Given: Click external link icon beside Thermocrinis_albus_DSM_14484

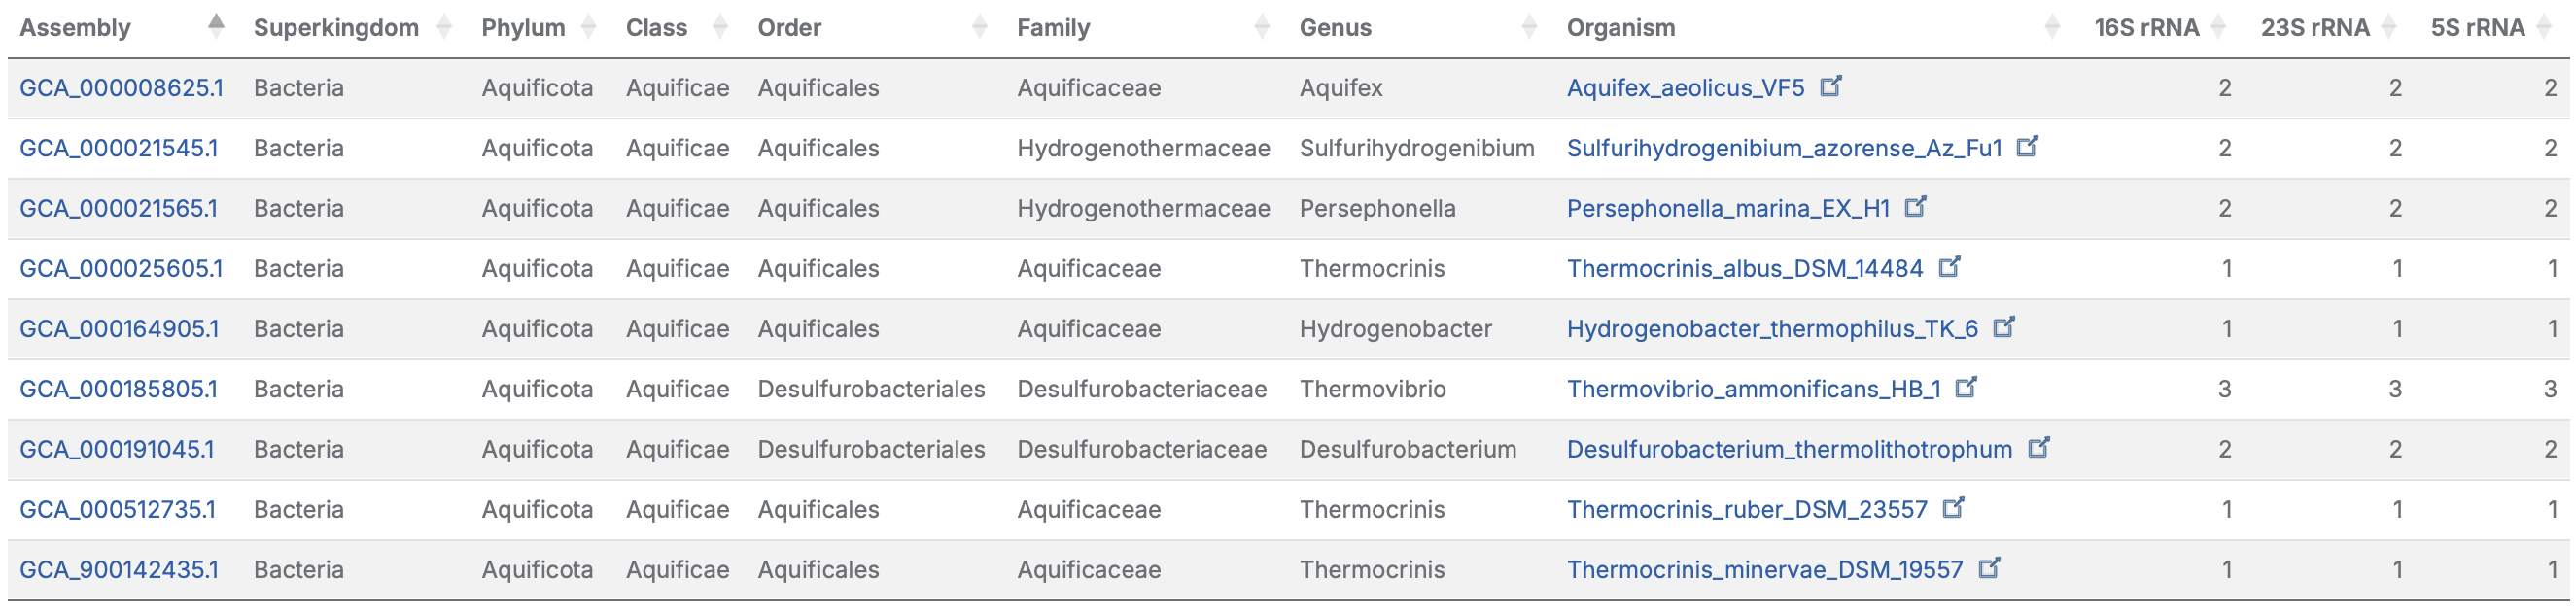Looking at the screenshot, I should pyautogui.click(x=1949, y=266).
